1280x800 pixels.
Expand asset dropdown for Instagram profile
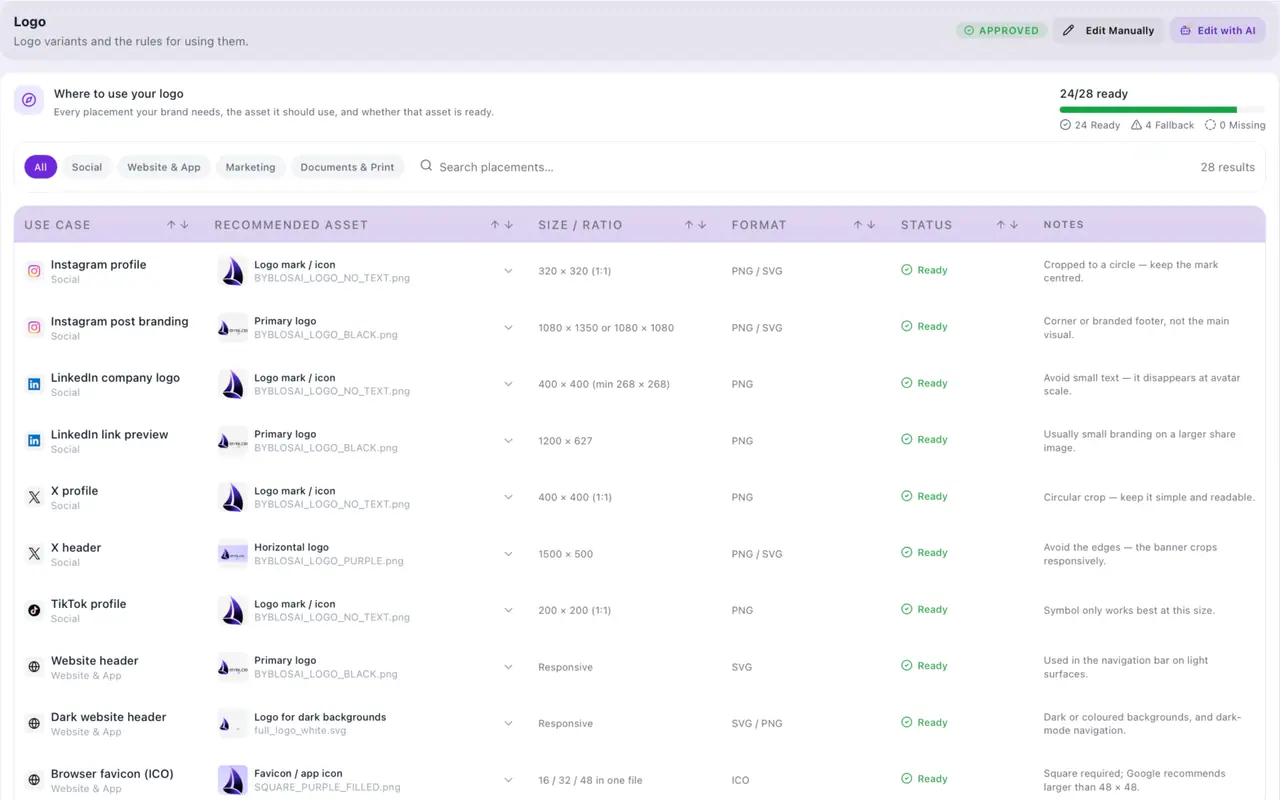click(508, 271)
